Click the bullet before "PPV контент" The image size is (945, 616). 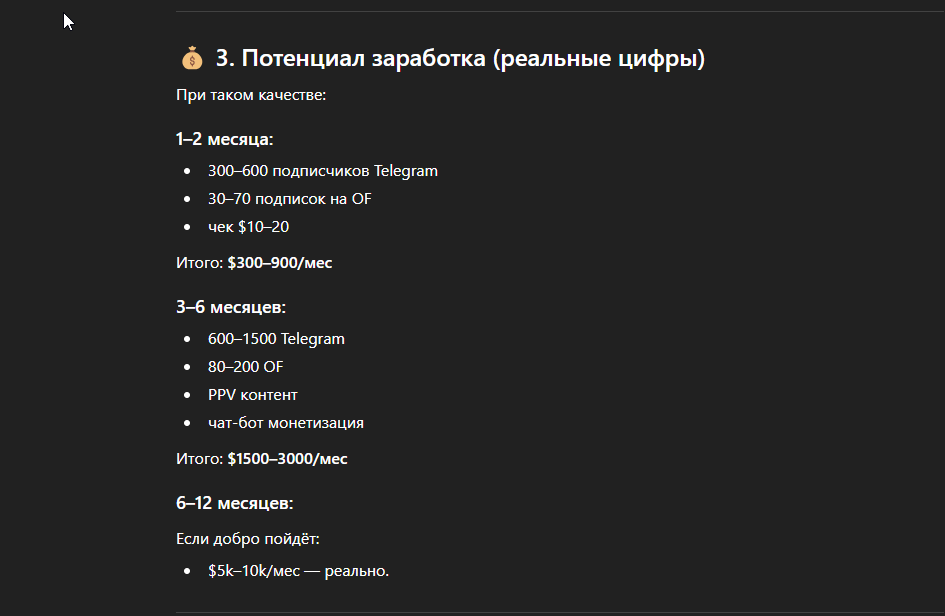click(x=187, y=395)
